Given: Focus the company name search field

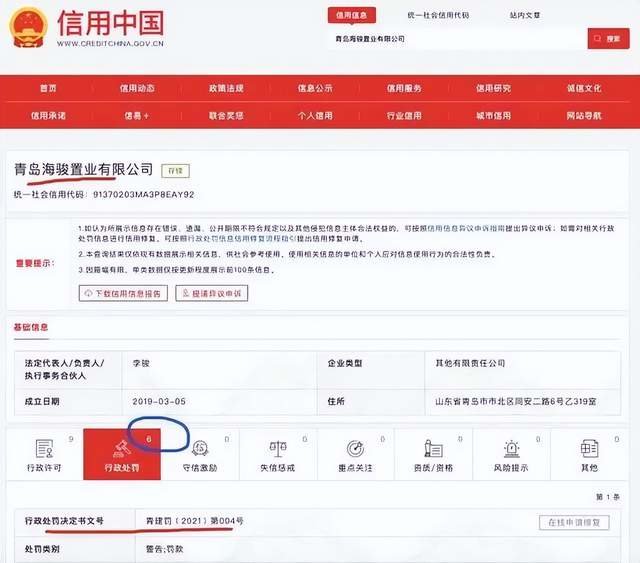Looking at the screenshot, I should 457,39.
